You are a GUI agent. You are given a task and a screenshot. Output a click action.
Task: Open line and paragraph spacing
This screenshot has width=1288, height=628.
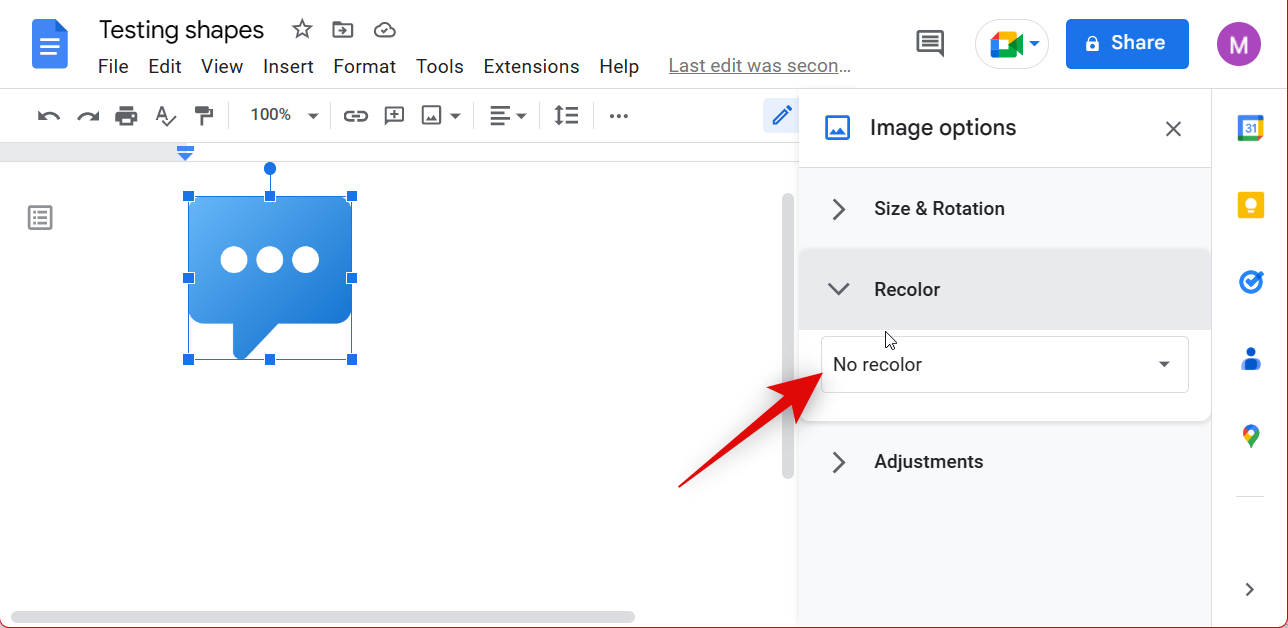point(566,116)
